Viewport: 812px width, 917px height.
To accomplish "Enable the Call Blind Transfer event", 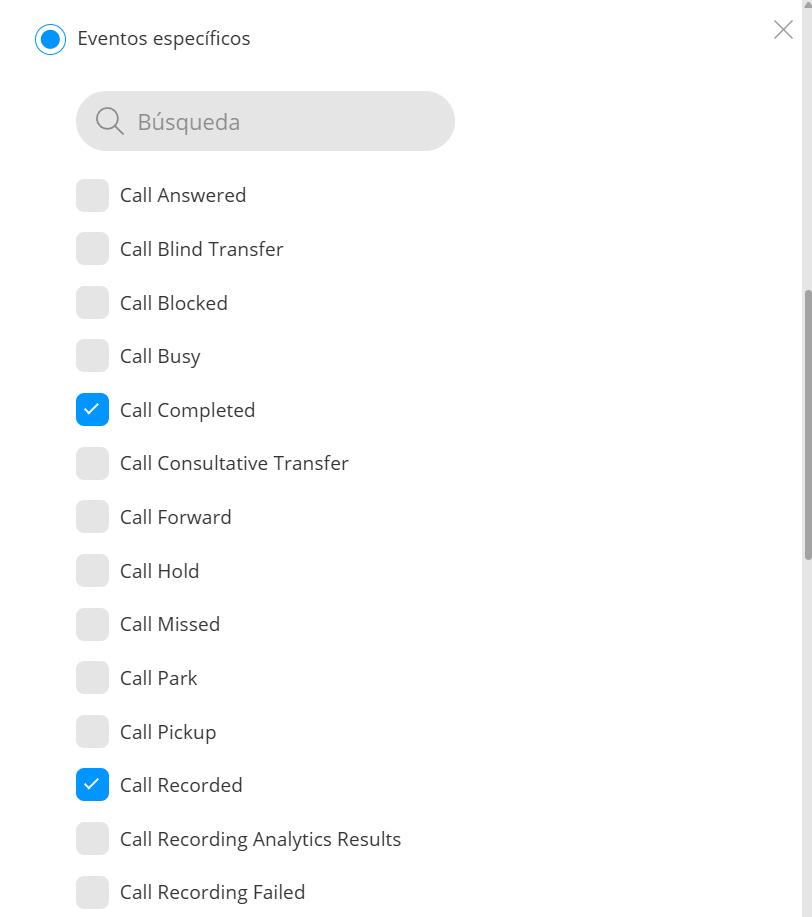I will click(x=92, y=249).
